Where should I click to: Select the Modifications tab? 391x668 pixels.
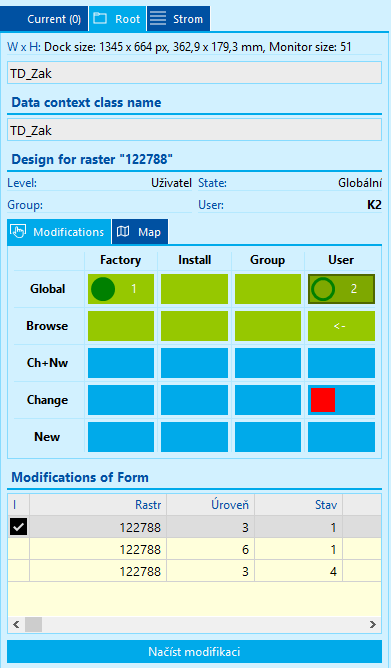click(x=59, y=232)
